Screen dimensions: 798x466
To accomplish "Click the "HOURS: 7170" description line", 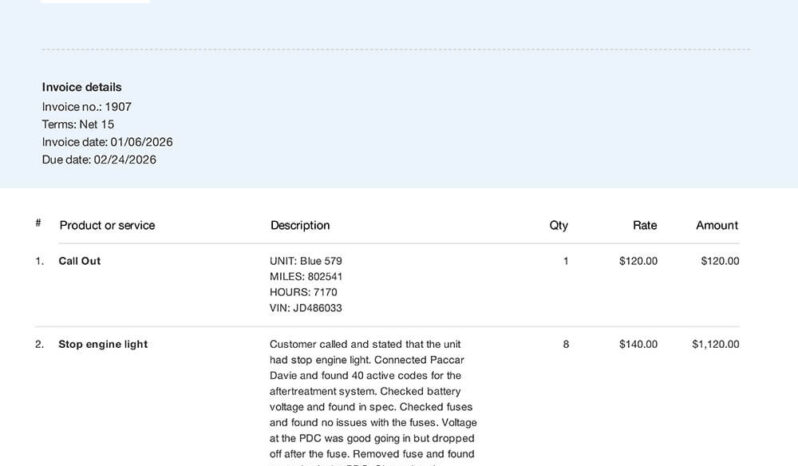I will [303, 293].
